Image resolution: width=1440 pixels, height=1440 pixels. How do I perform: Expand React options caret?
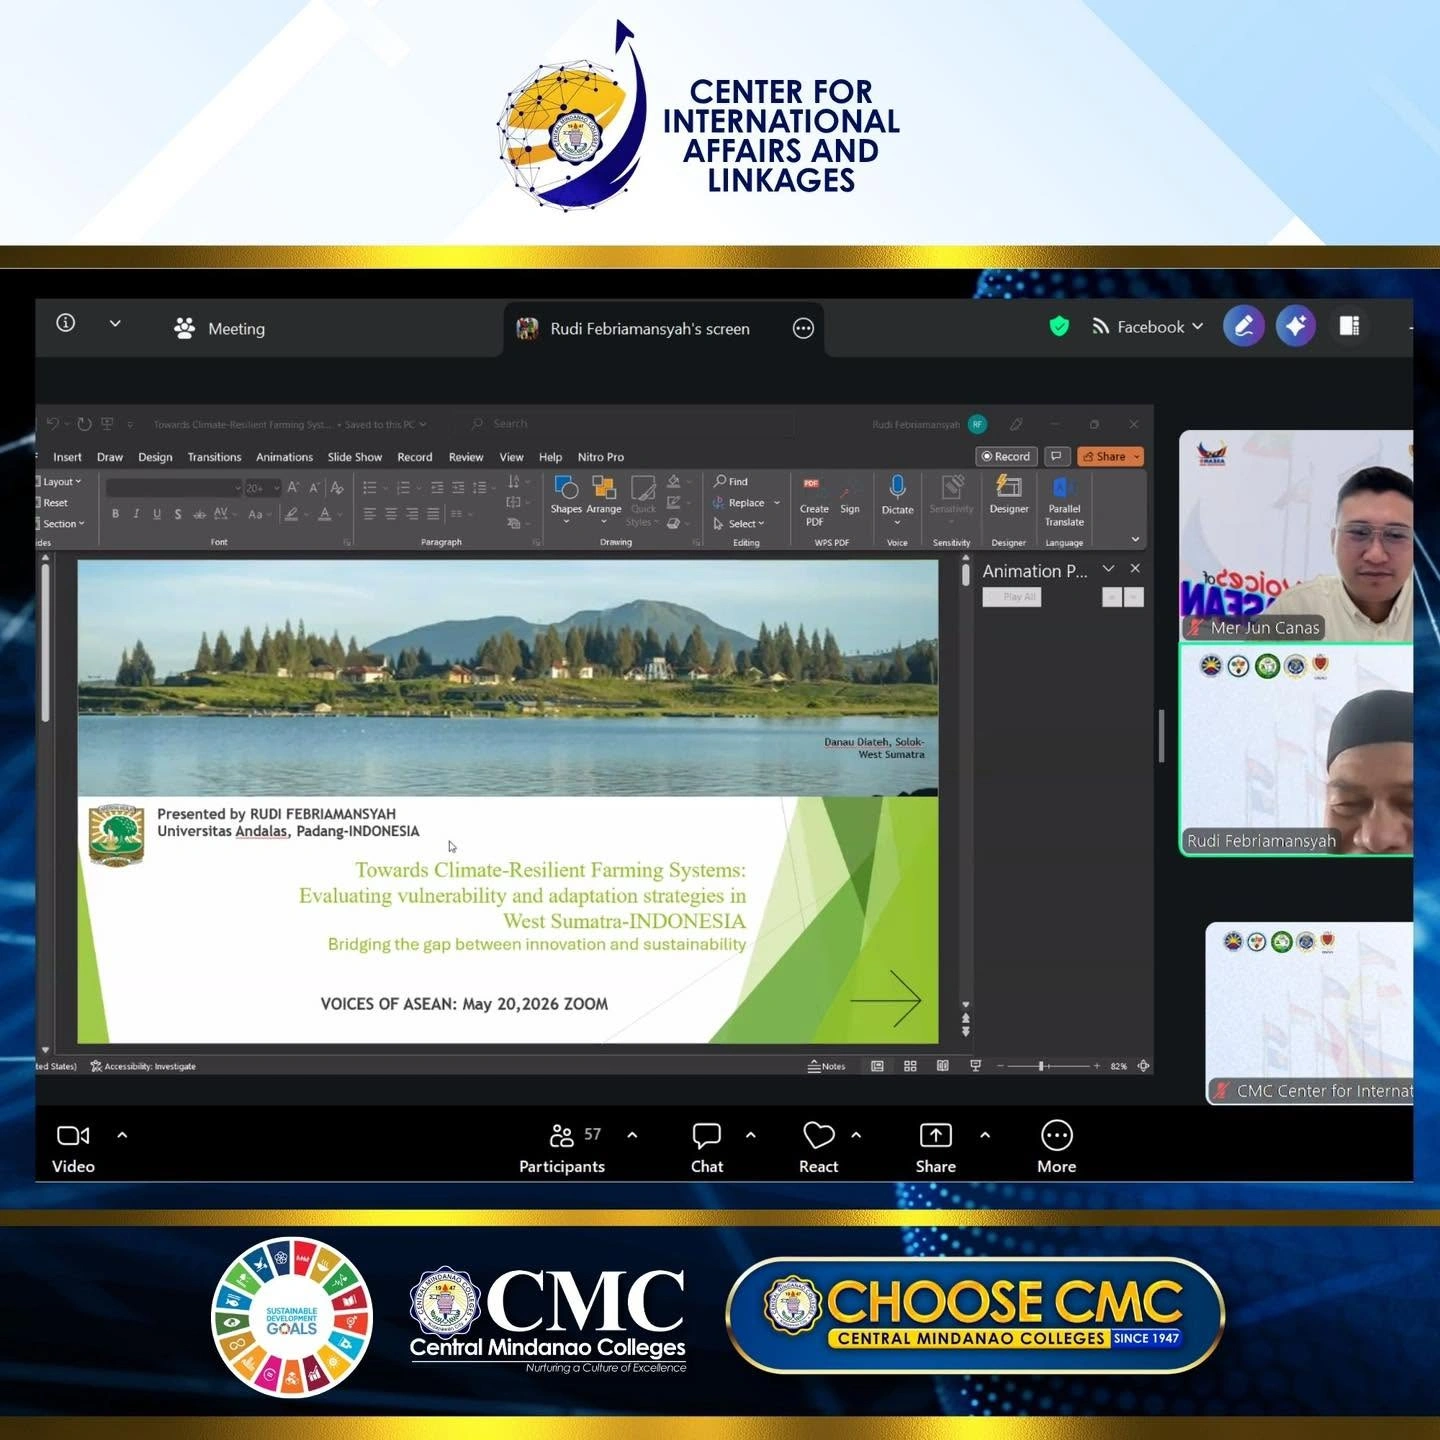[856, 1135]
